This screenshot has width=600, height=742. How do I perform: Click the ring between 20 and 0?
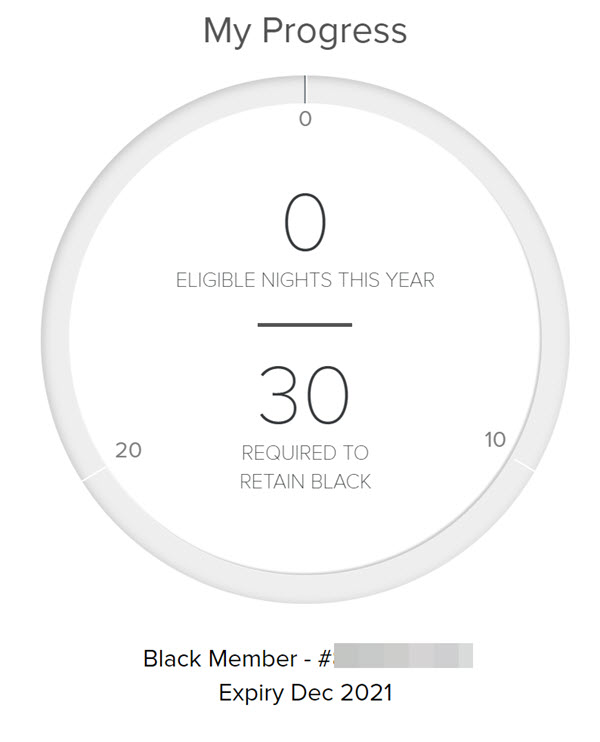click(90, 214)
